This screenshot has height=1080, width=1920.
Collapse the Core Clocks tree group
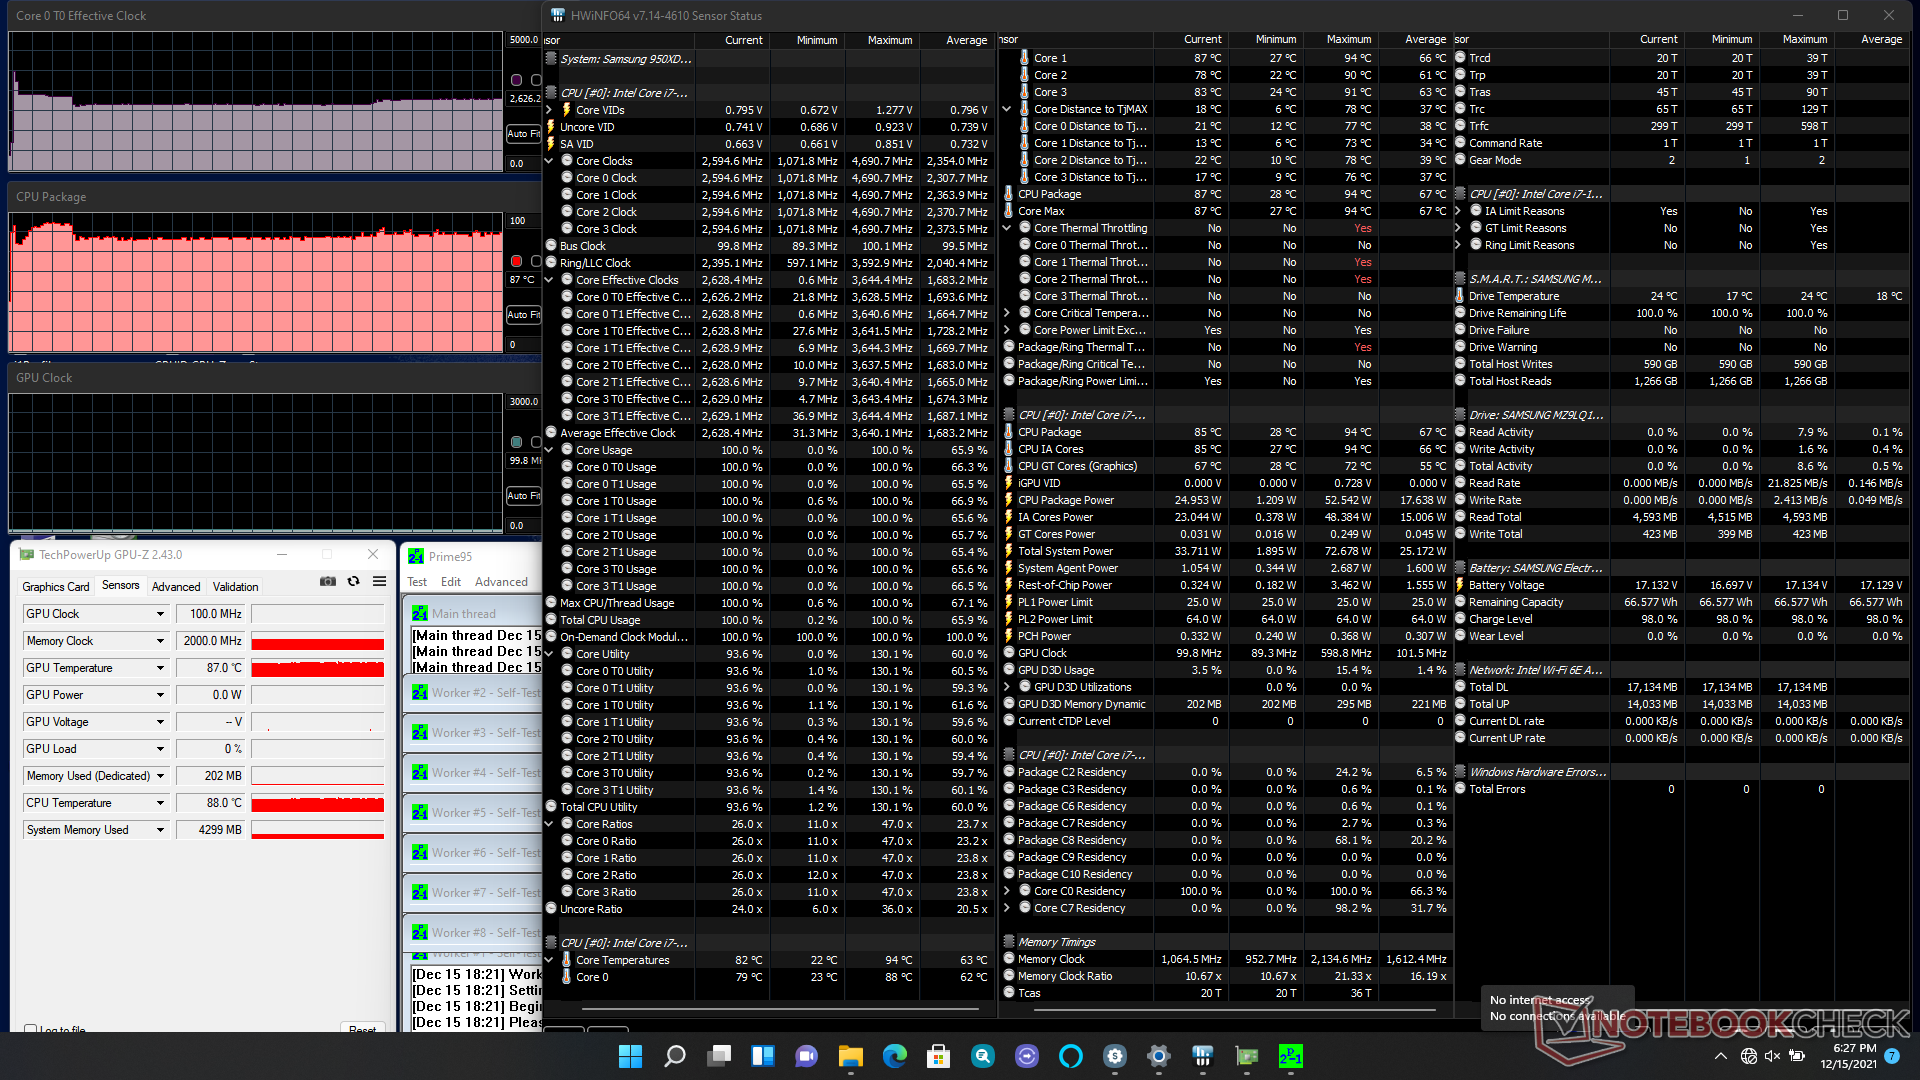pos(549,161)
